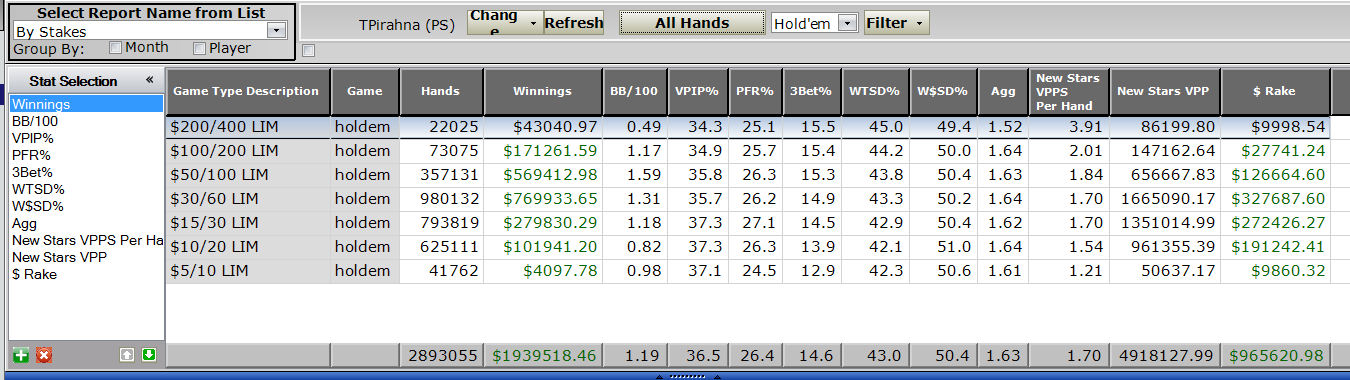Viewport: 1350px width, 380px height.
Task: Select W$SD% in the stat list
Action: 86,206
